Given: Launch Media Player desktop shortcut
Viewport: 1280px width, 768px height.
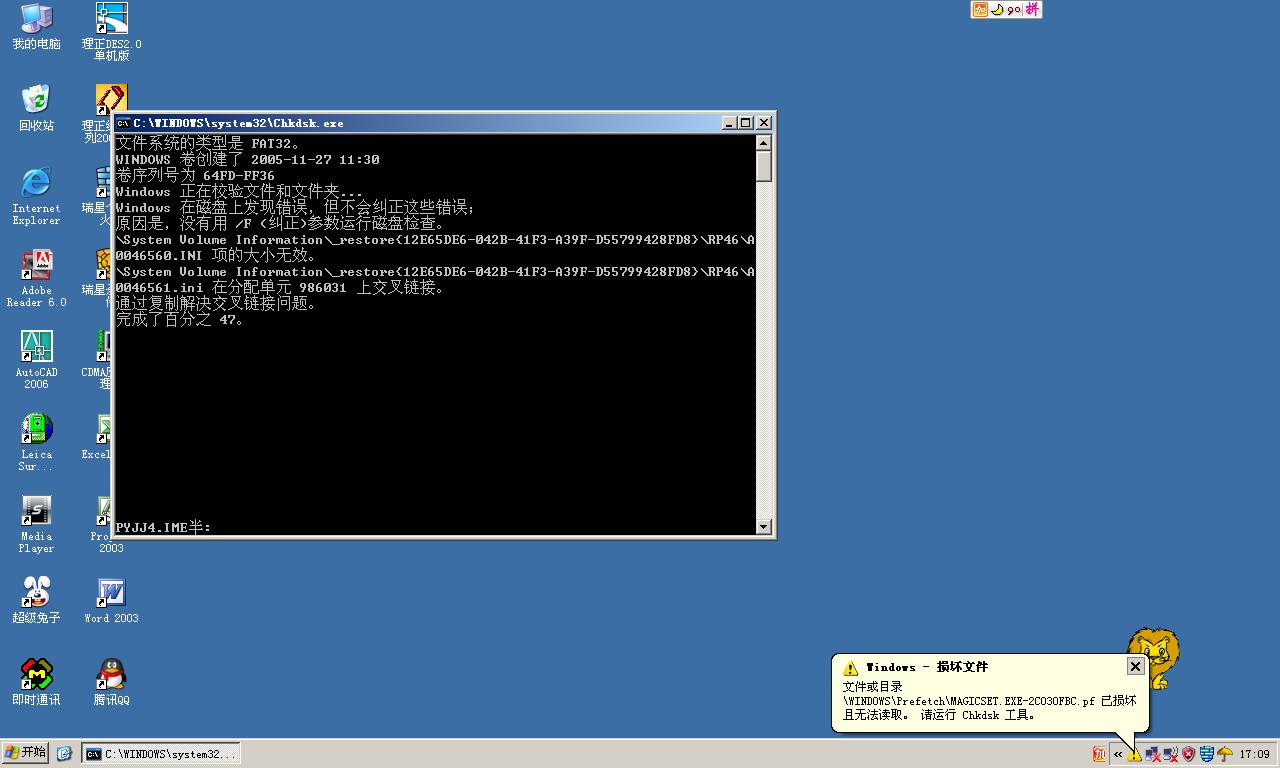Looking at the screenshot, I should (x=36, y=524).
